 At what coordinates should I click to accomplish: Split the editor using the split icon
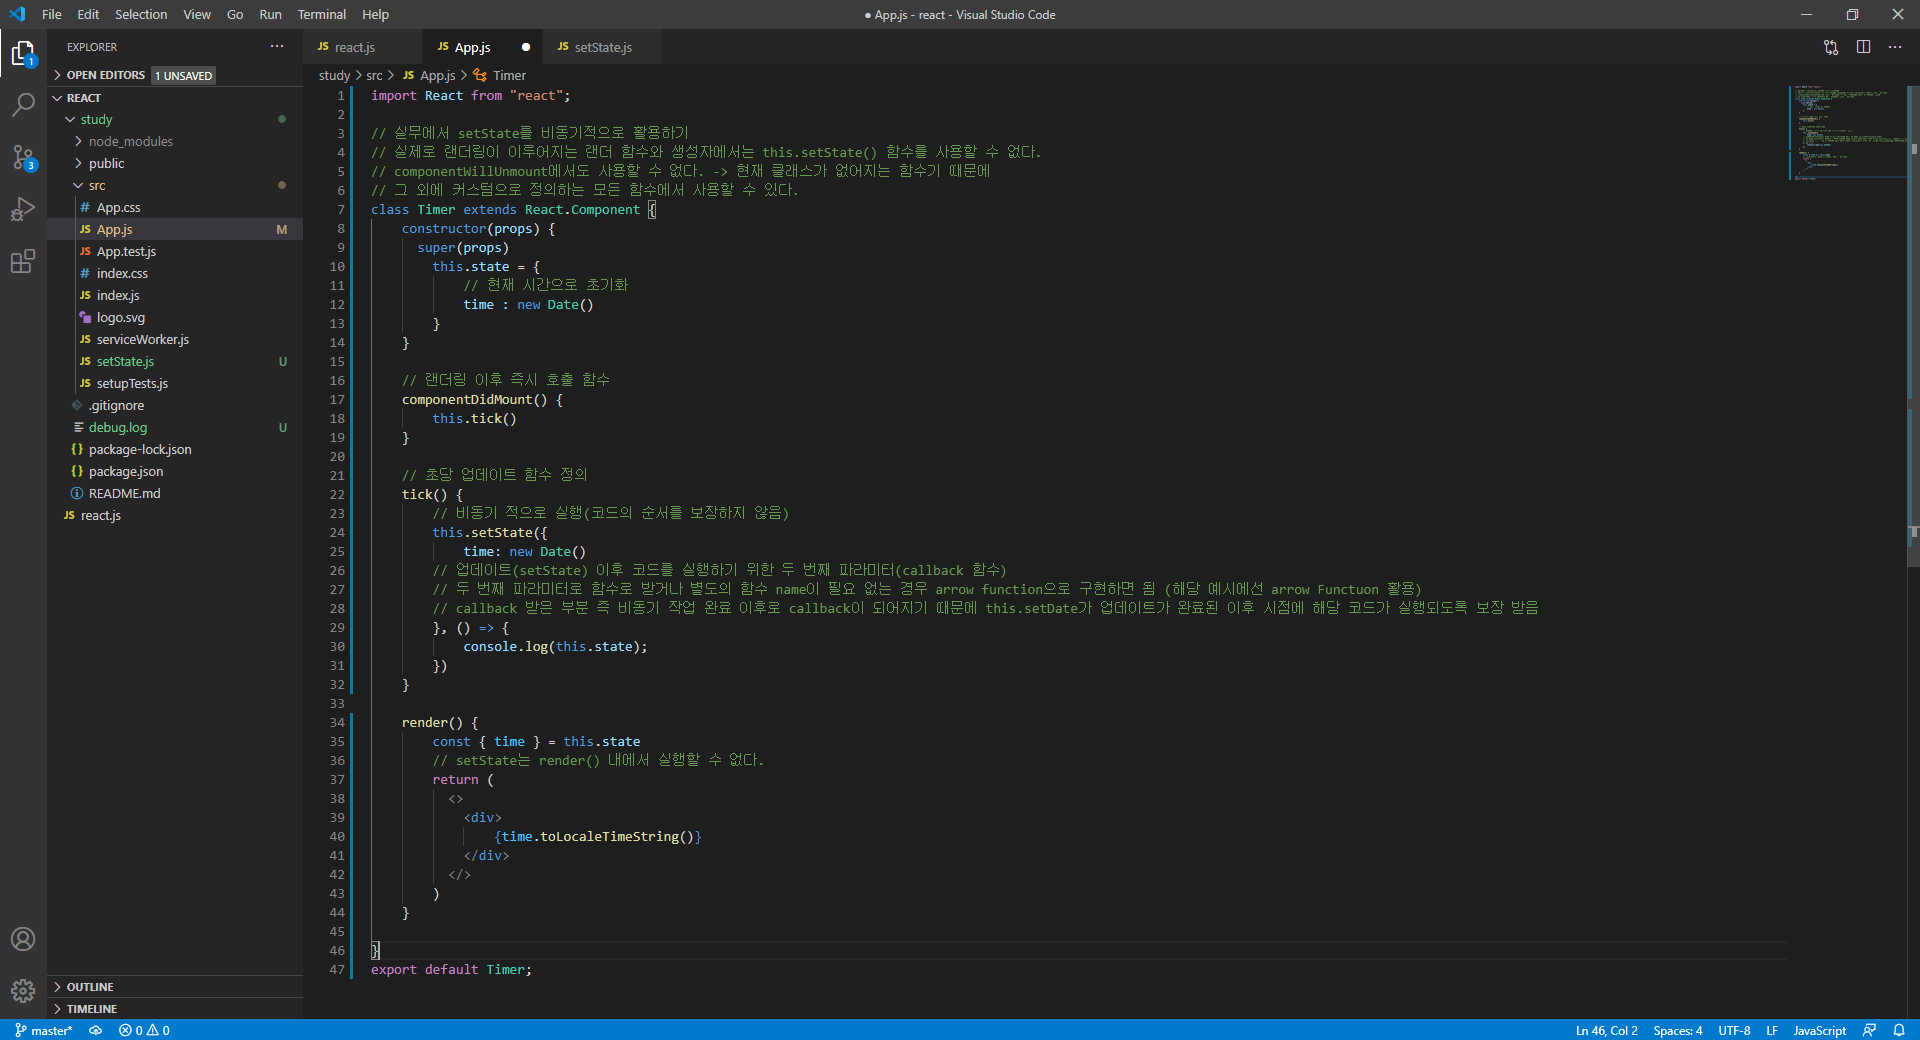1863,47
